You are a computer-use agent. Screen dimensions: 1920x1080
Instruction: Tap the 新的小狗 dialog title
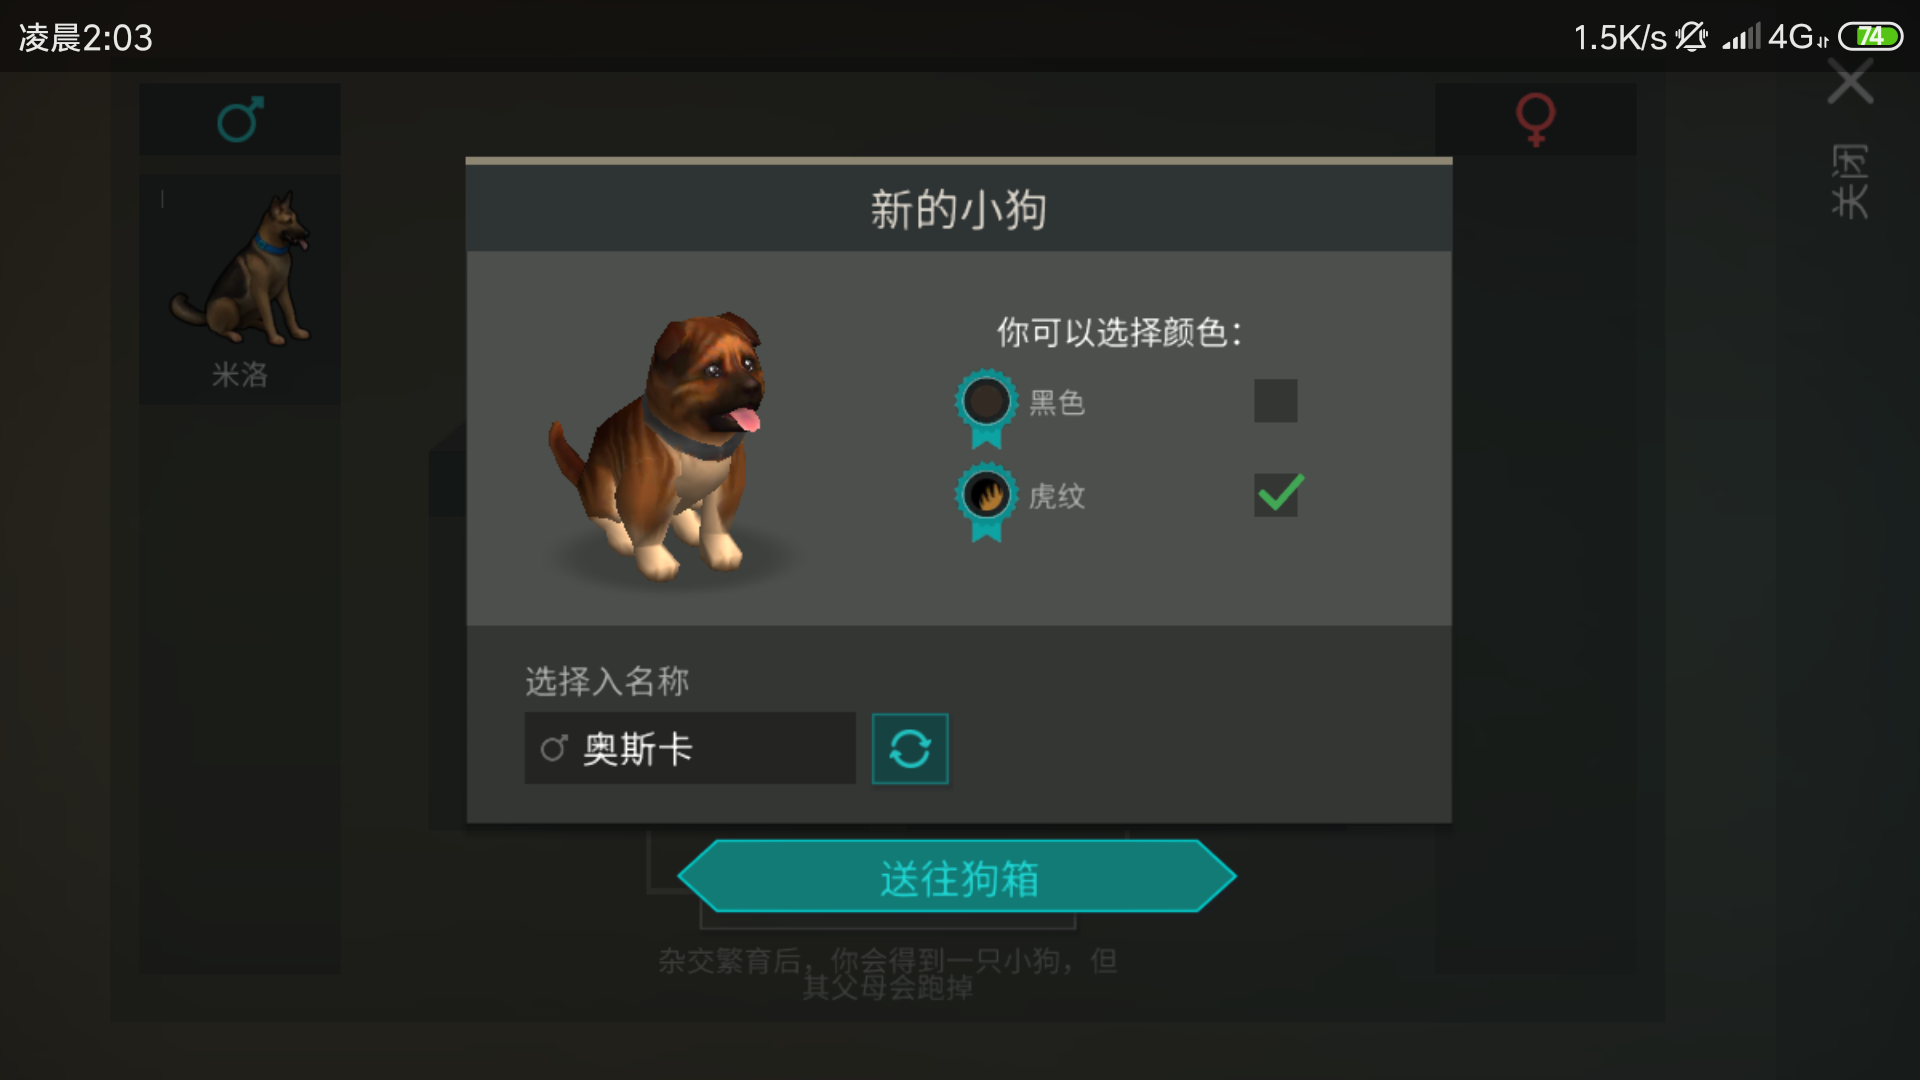[x=958, y=210]
